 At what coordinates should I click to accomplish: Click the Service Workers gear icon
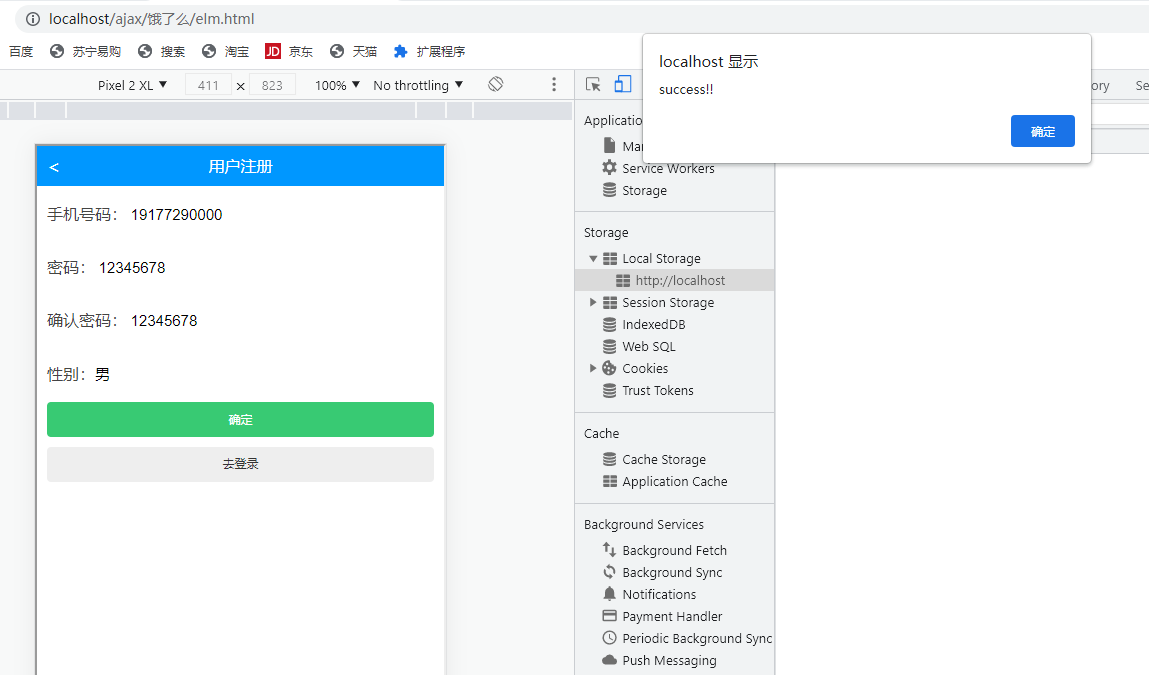[609, 167]
